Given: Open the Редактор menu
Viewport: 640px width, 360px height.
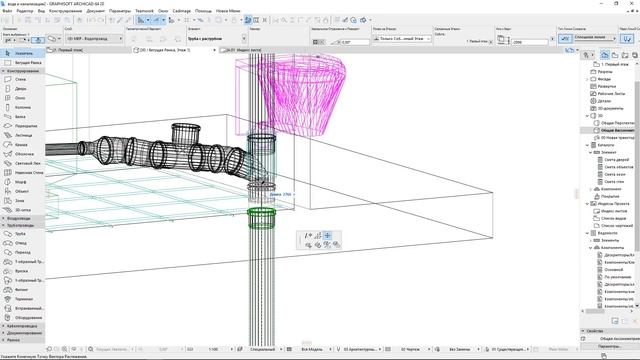Looking at the screenshot, I should coord(24,11).
